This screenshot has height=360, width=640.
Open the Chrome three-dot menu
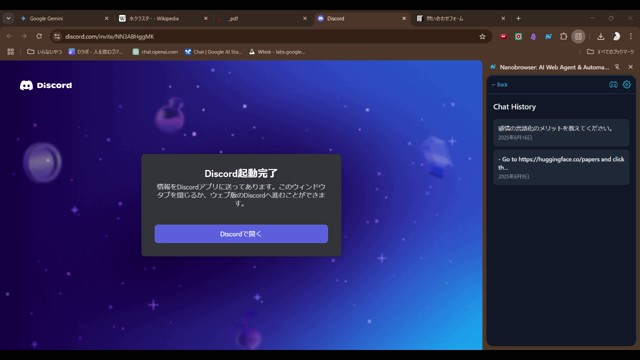coord(631,37)
